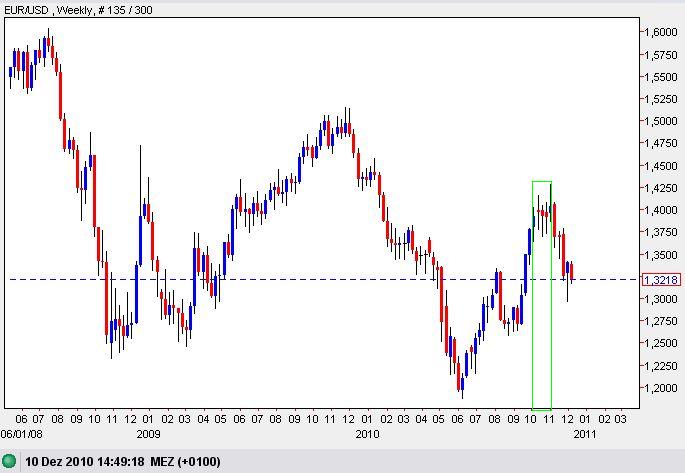Image resolution: width=685 pixels, height=473 pixels.
Task: Click the 1,4500 price axis label
Action: click(661, 166)
